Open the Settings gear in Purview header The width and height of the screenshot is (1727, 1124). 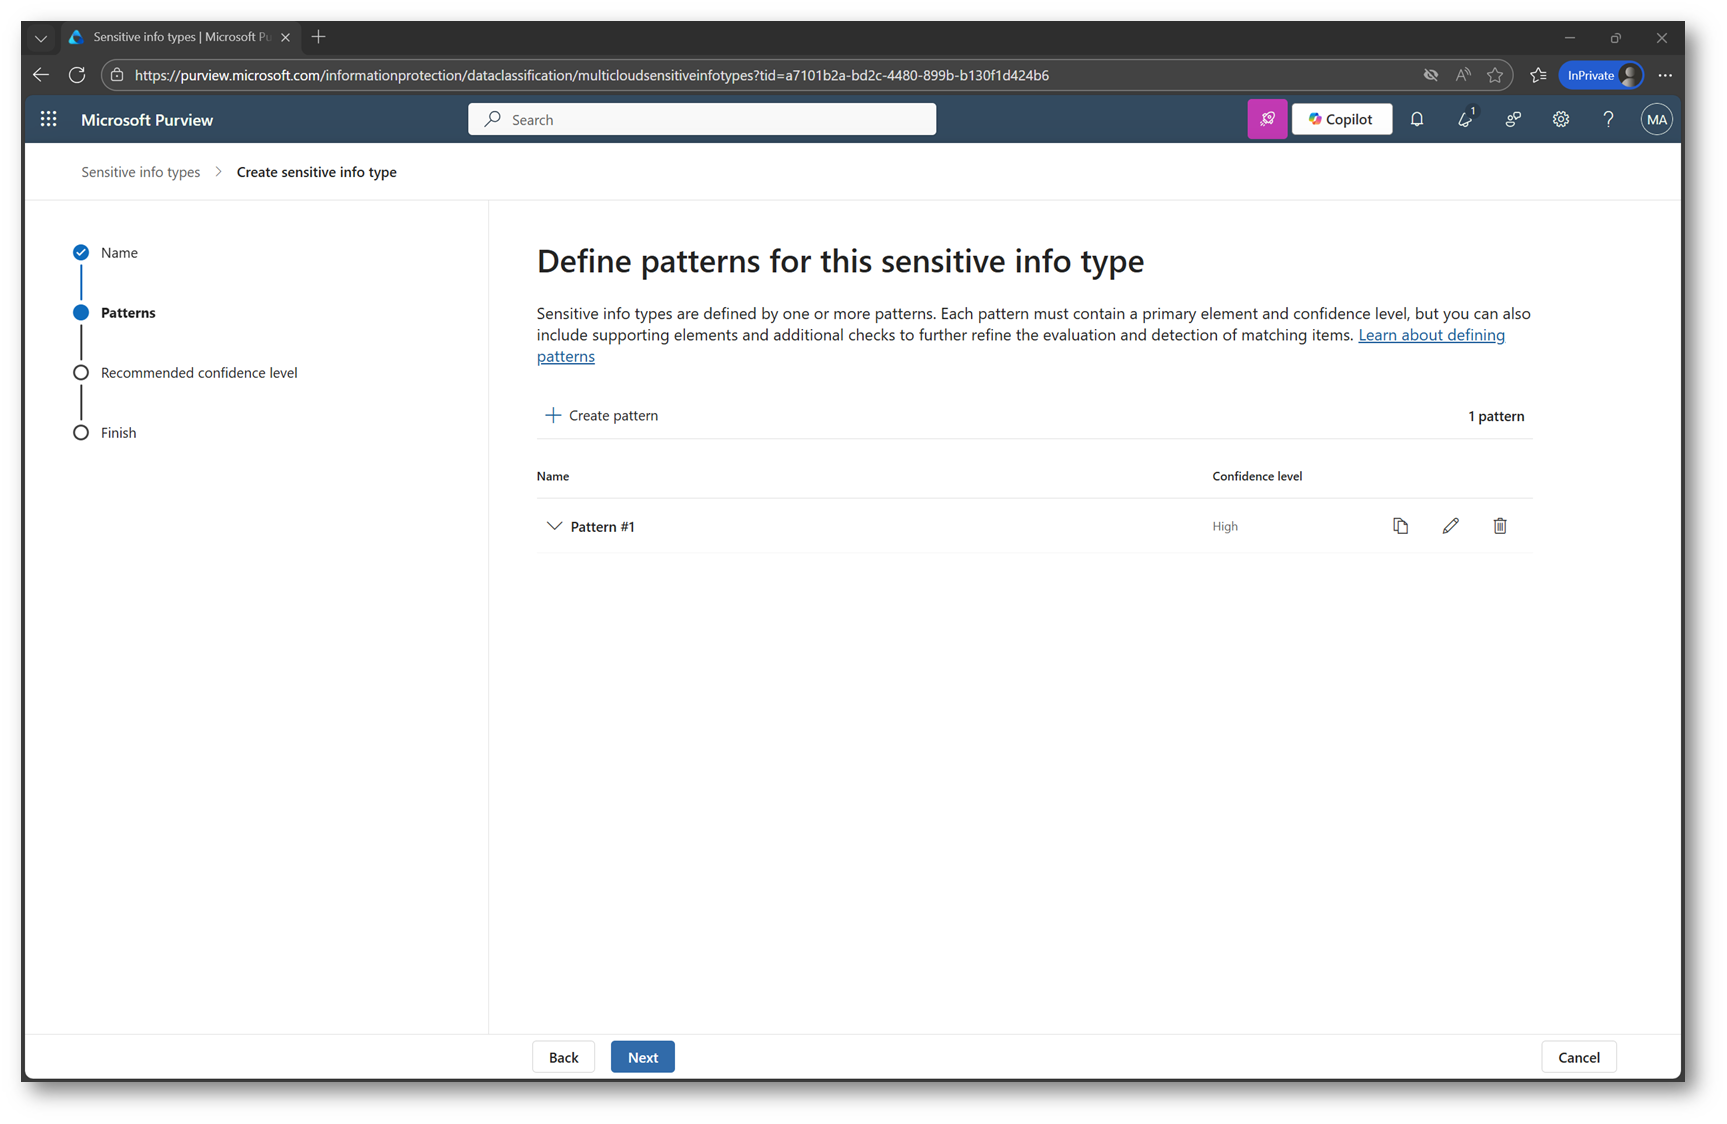(1560, 119)
